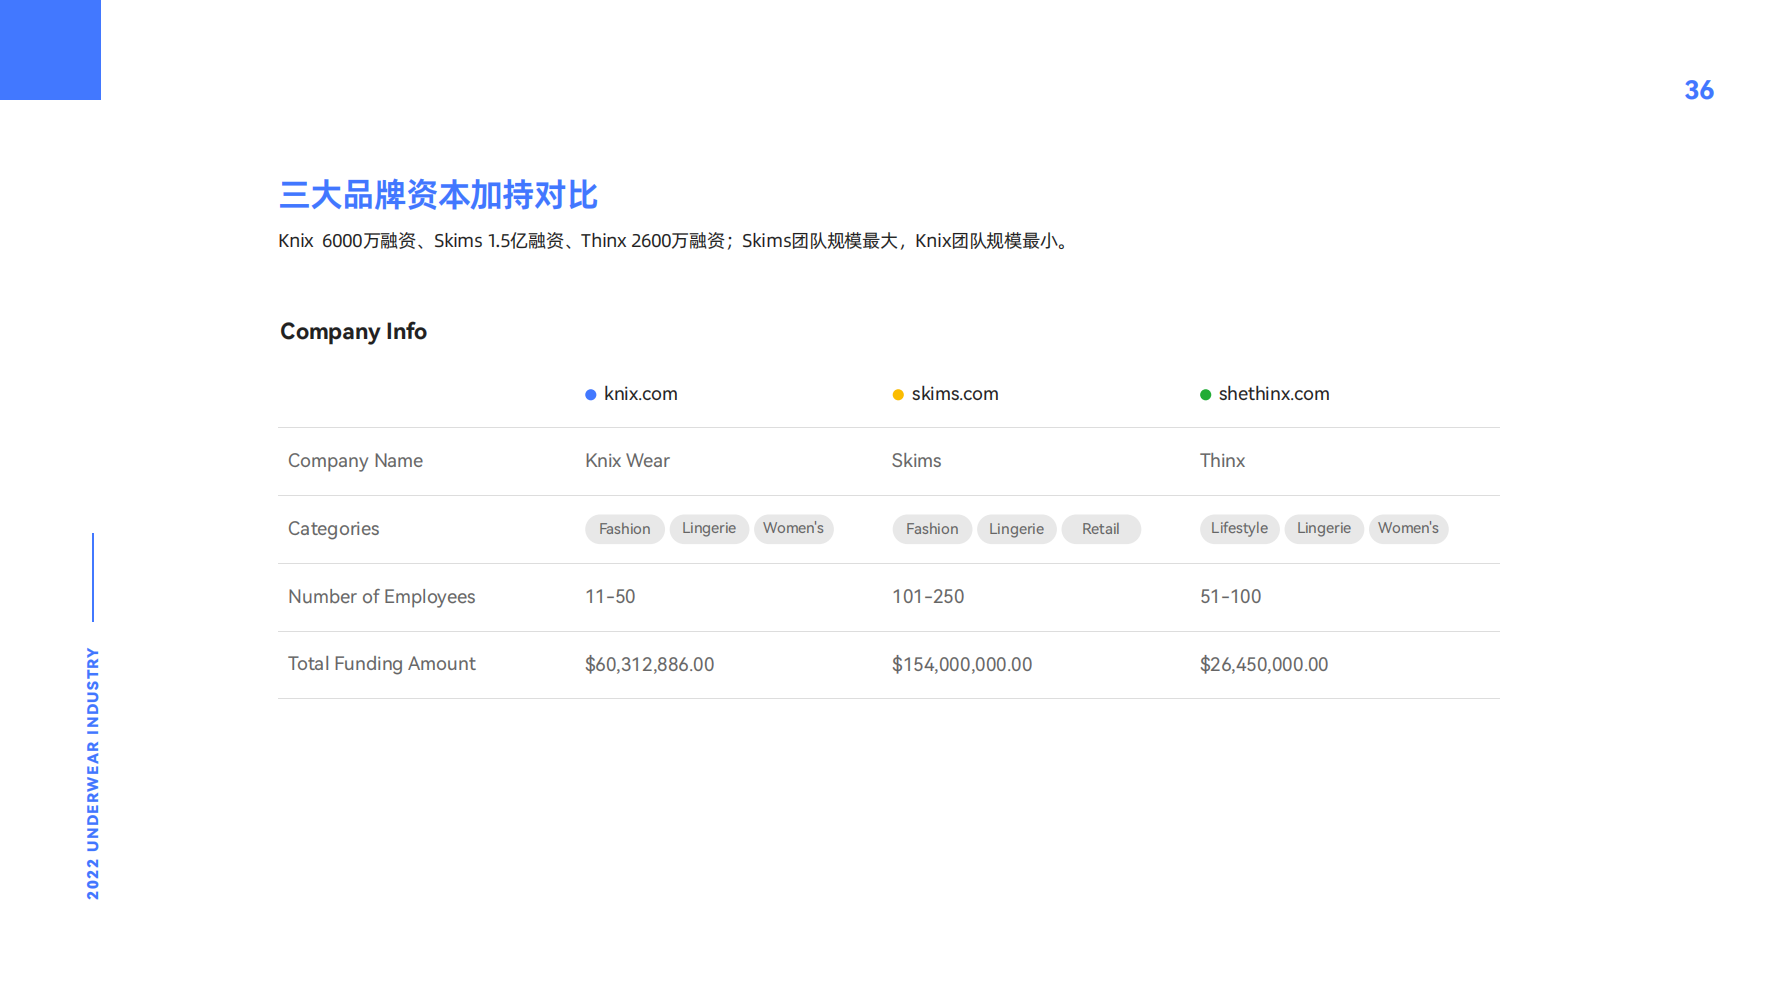This screenshot has height=1000, width=1778.
Task: Click the green dot beside shethinx.com
Action: point(1206,395)
